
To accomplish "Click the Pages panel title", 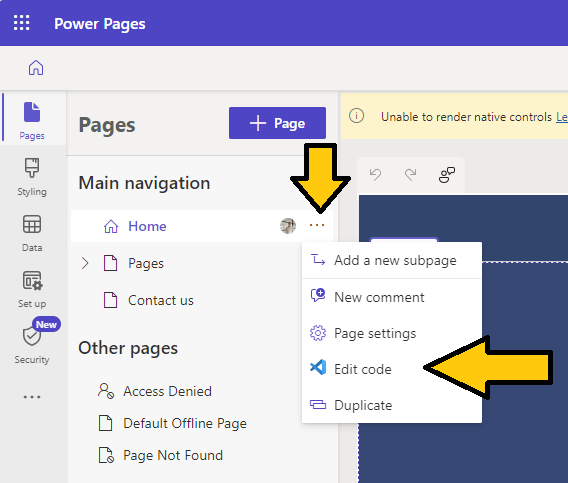I will (x=107, y=125).
